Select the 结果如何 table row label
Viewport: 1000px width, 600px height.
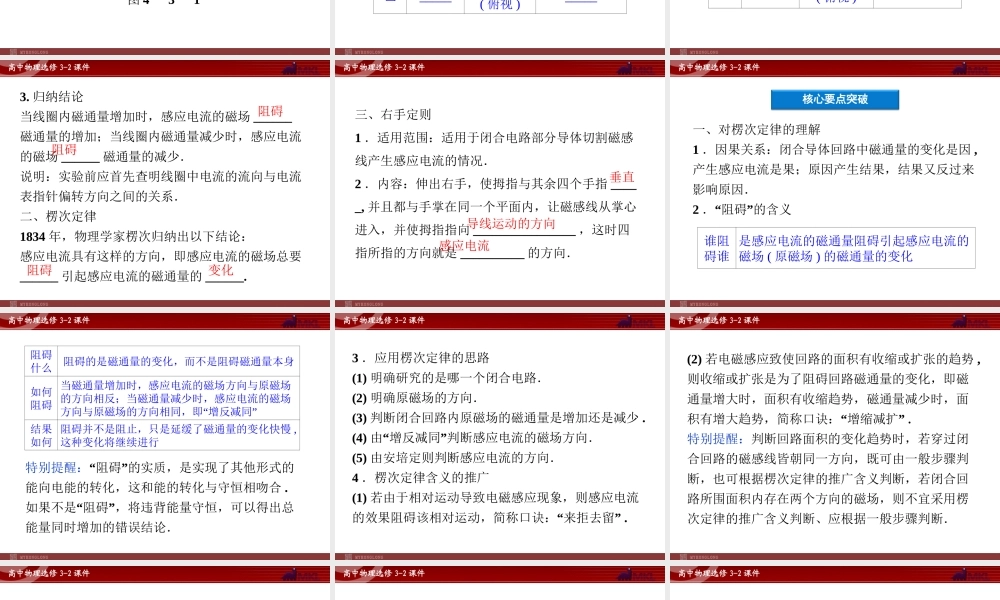tap(41, 435)
